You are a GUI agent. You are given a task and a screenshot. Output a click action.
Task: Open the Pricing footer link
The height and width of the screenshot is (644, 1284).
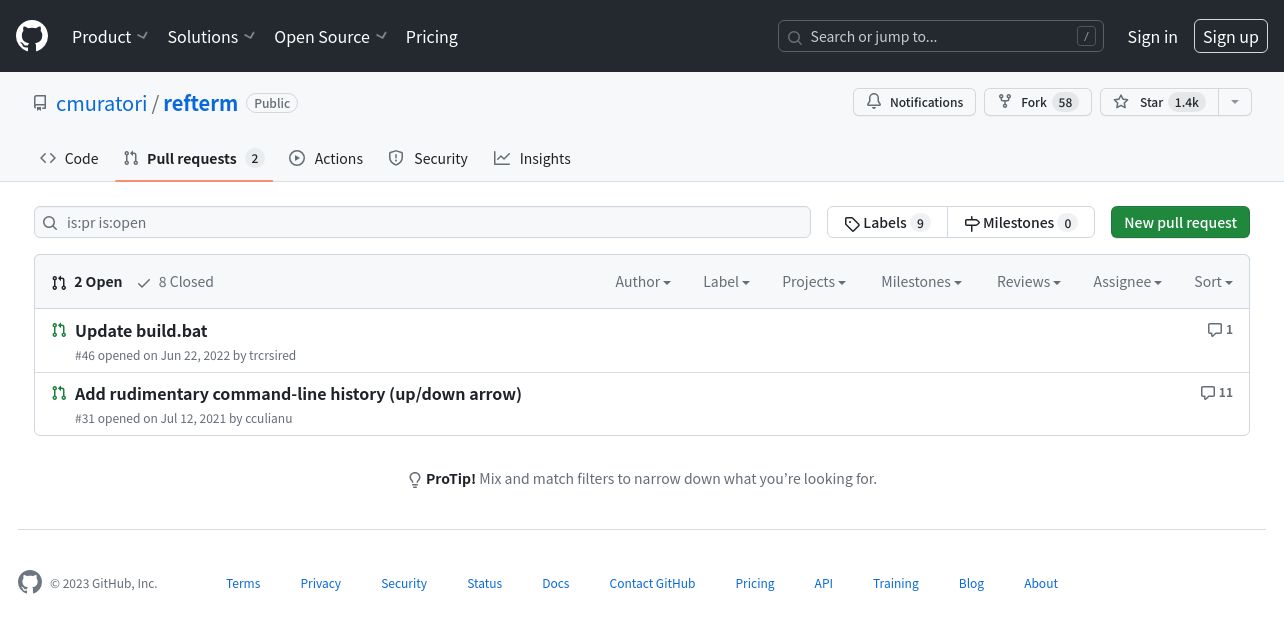click(x=755, y=583)
